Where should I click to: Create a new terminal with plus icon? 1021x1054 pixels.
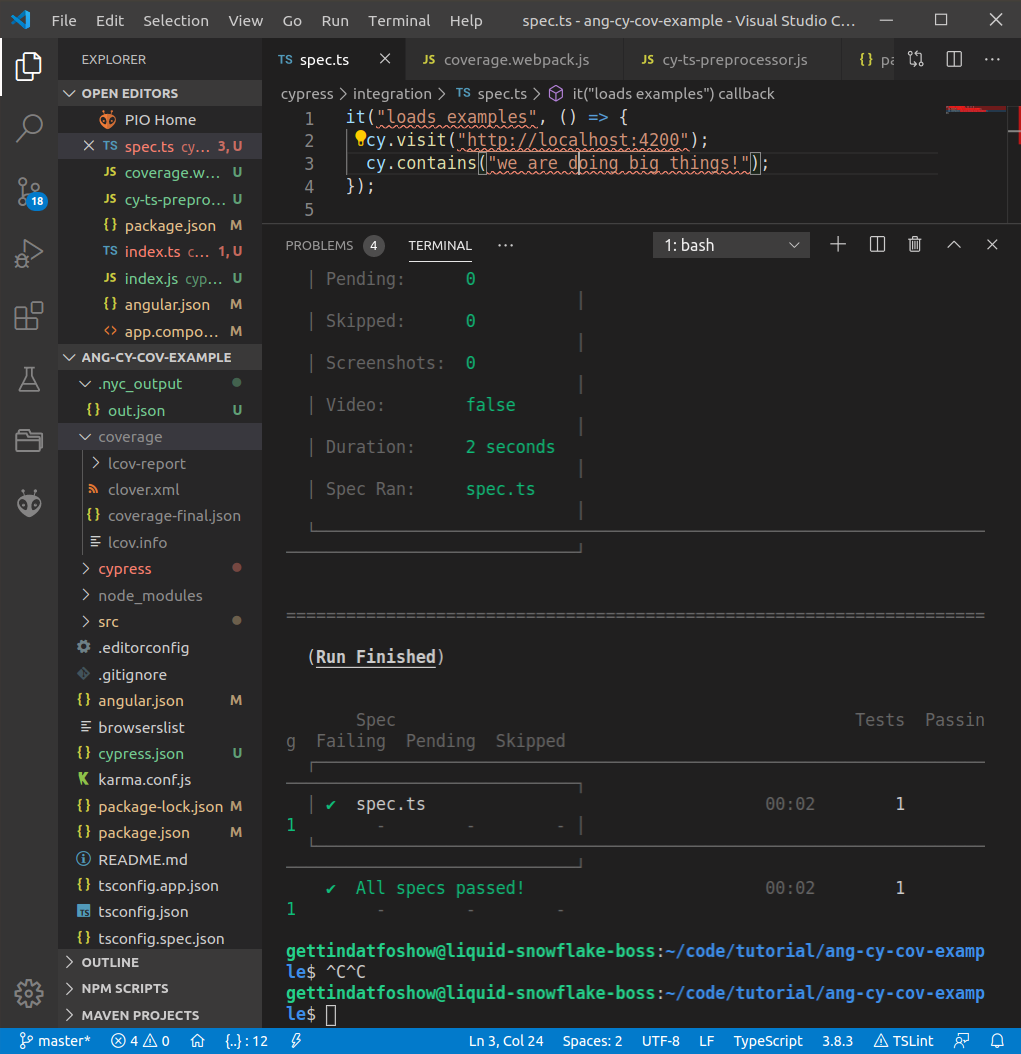838,245
